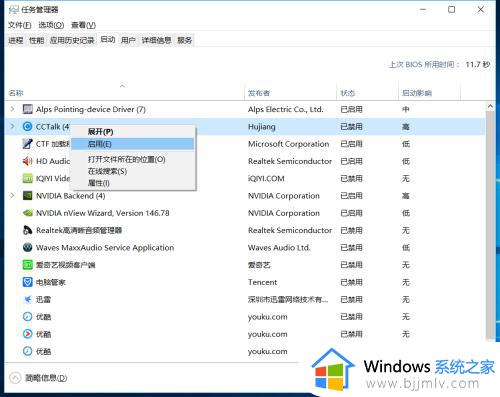
Task: Switch to the 进程 tab
Action: [16, 40]
